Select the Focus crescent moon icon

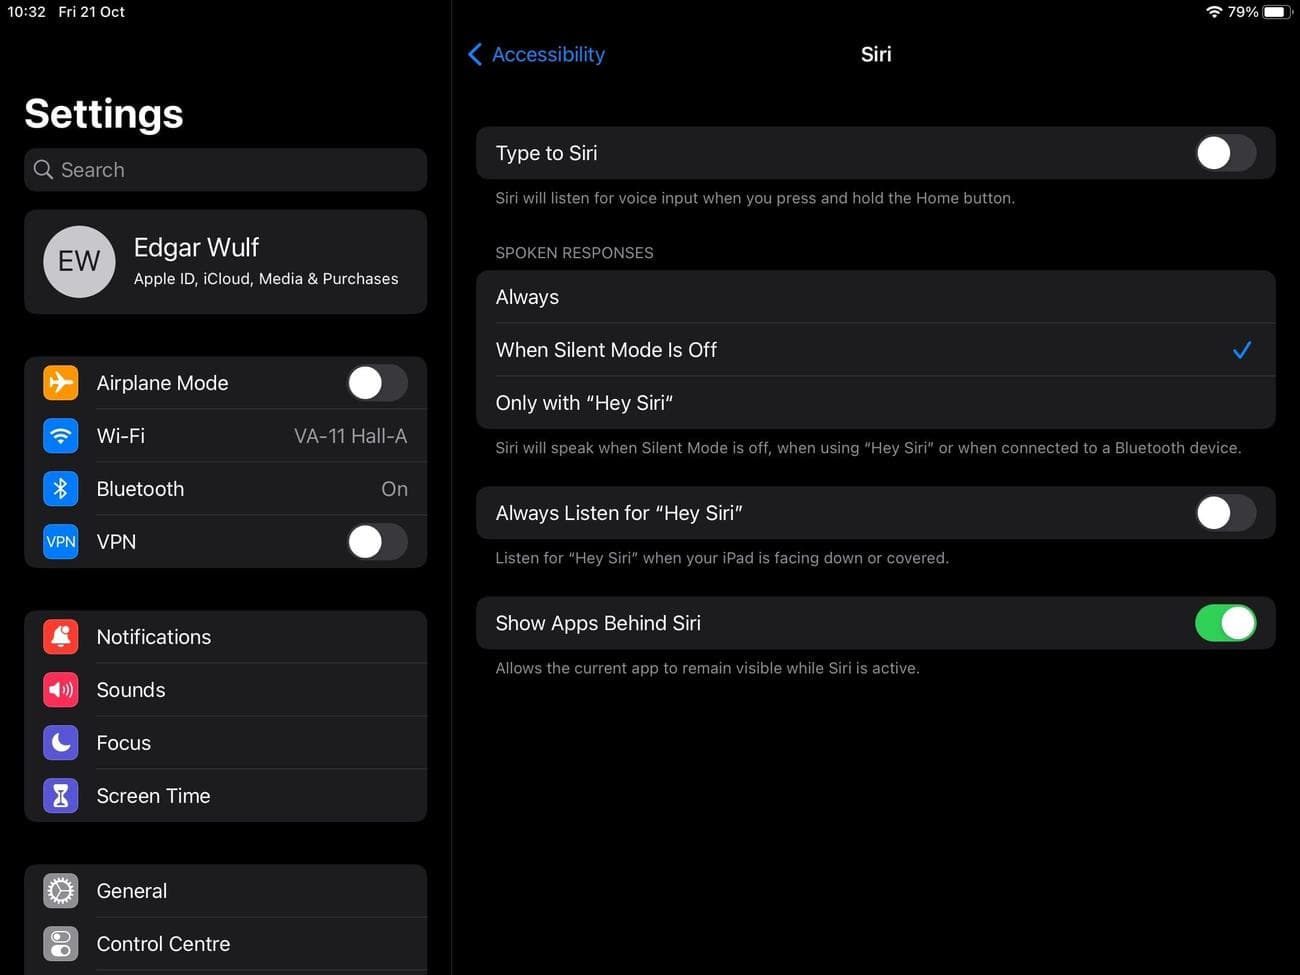[60, 742]
